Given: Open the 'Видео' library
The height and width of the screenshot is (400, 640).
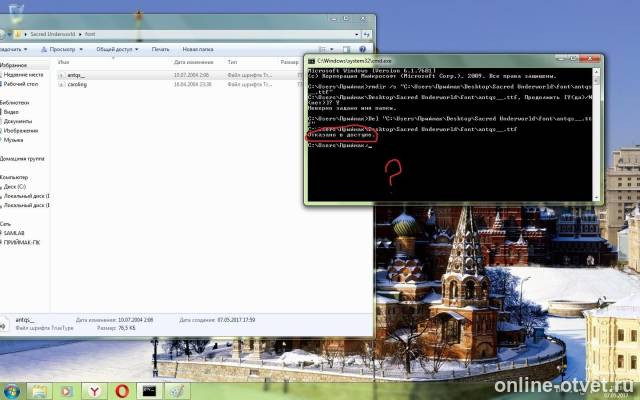Looking at the screenshot, I should tap(11, 112).
